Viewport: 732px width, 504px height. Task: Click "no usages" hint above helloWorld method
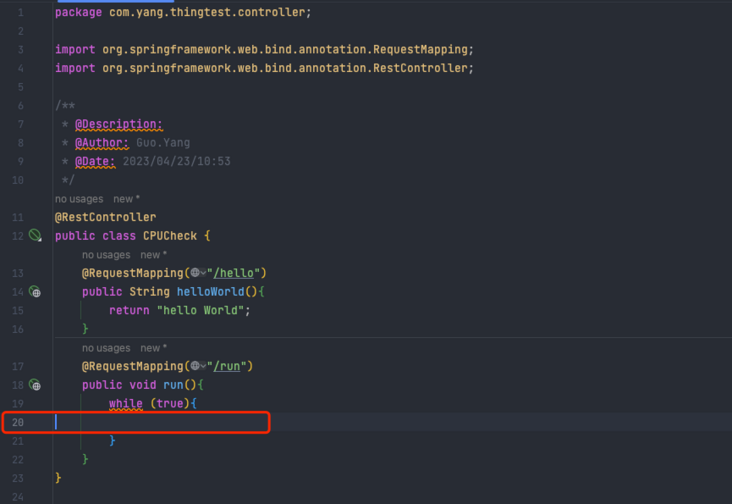[x=106, y=255]
